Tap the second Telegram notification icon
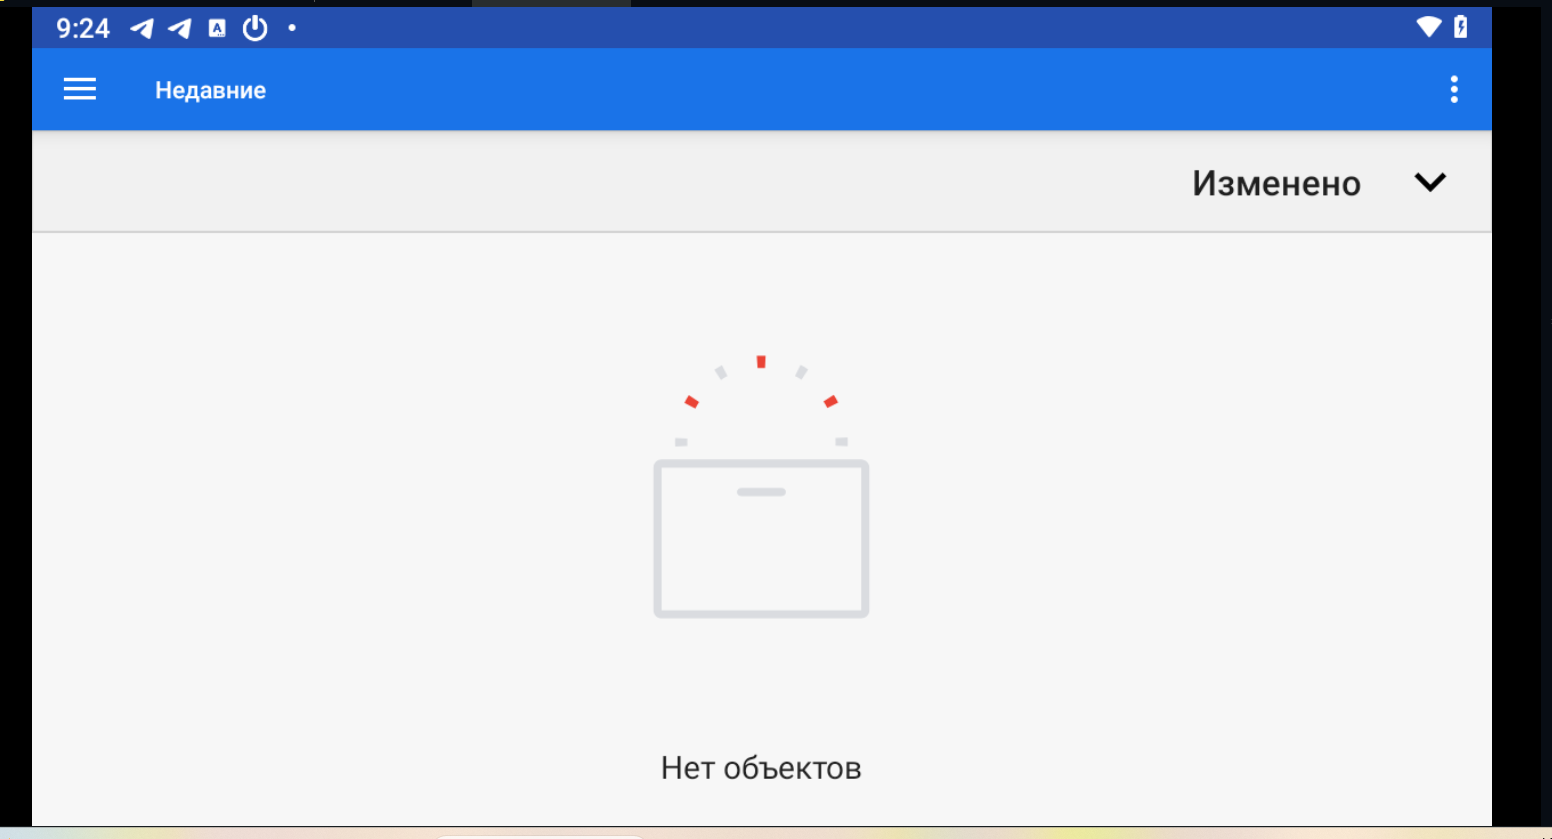 (180, 28)
